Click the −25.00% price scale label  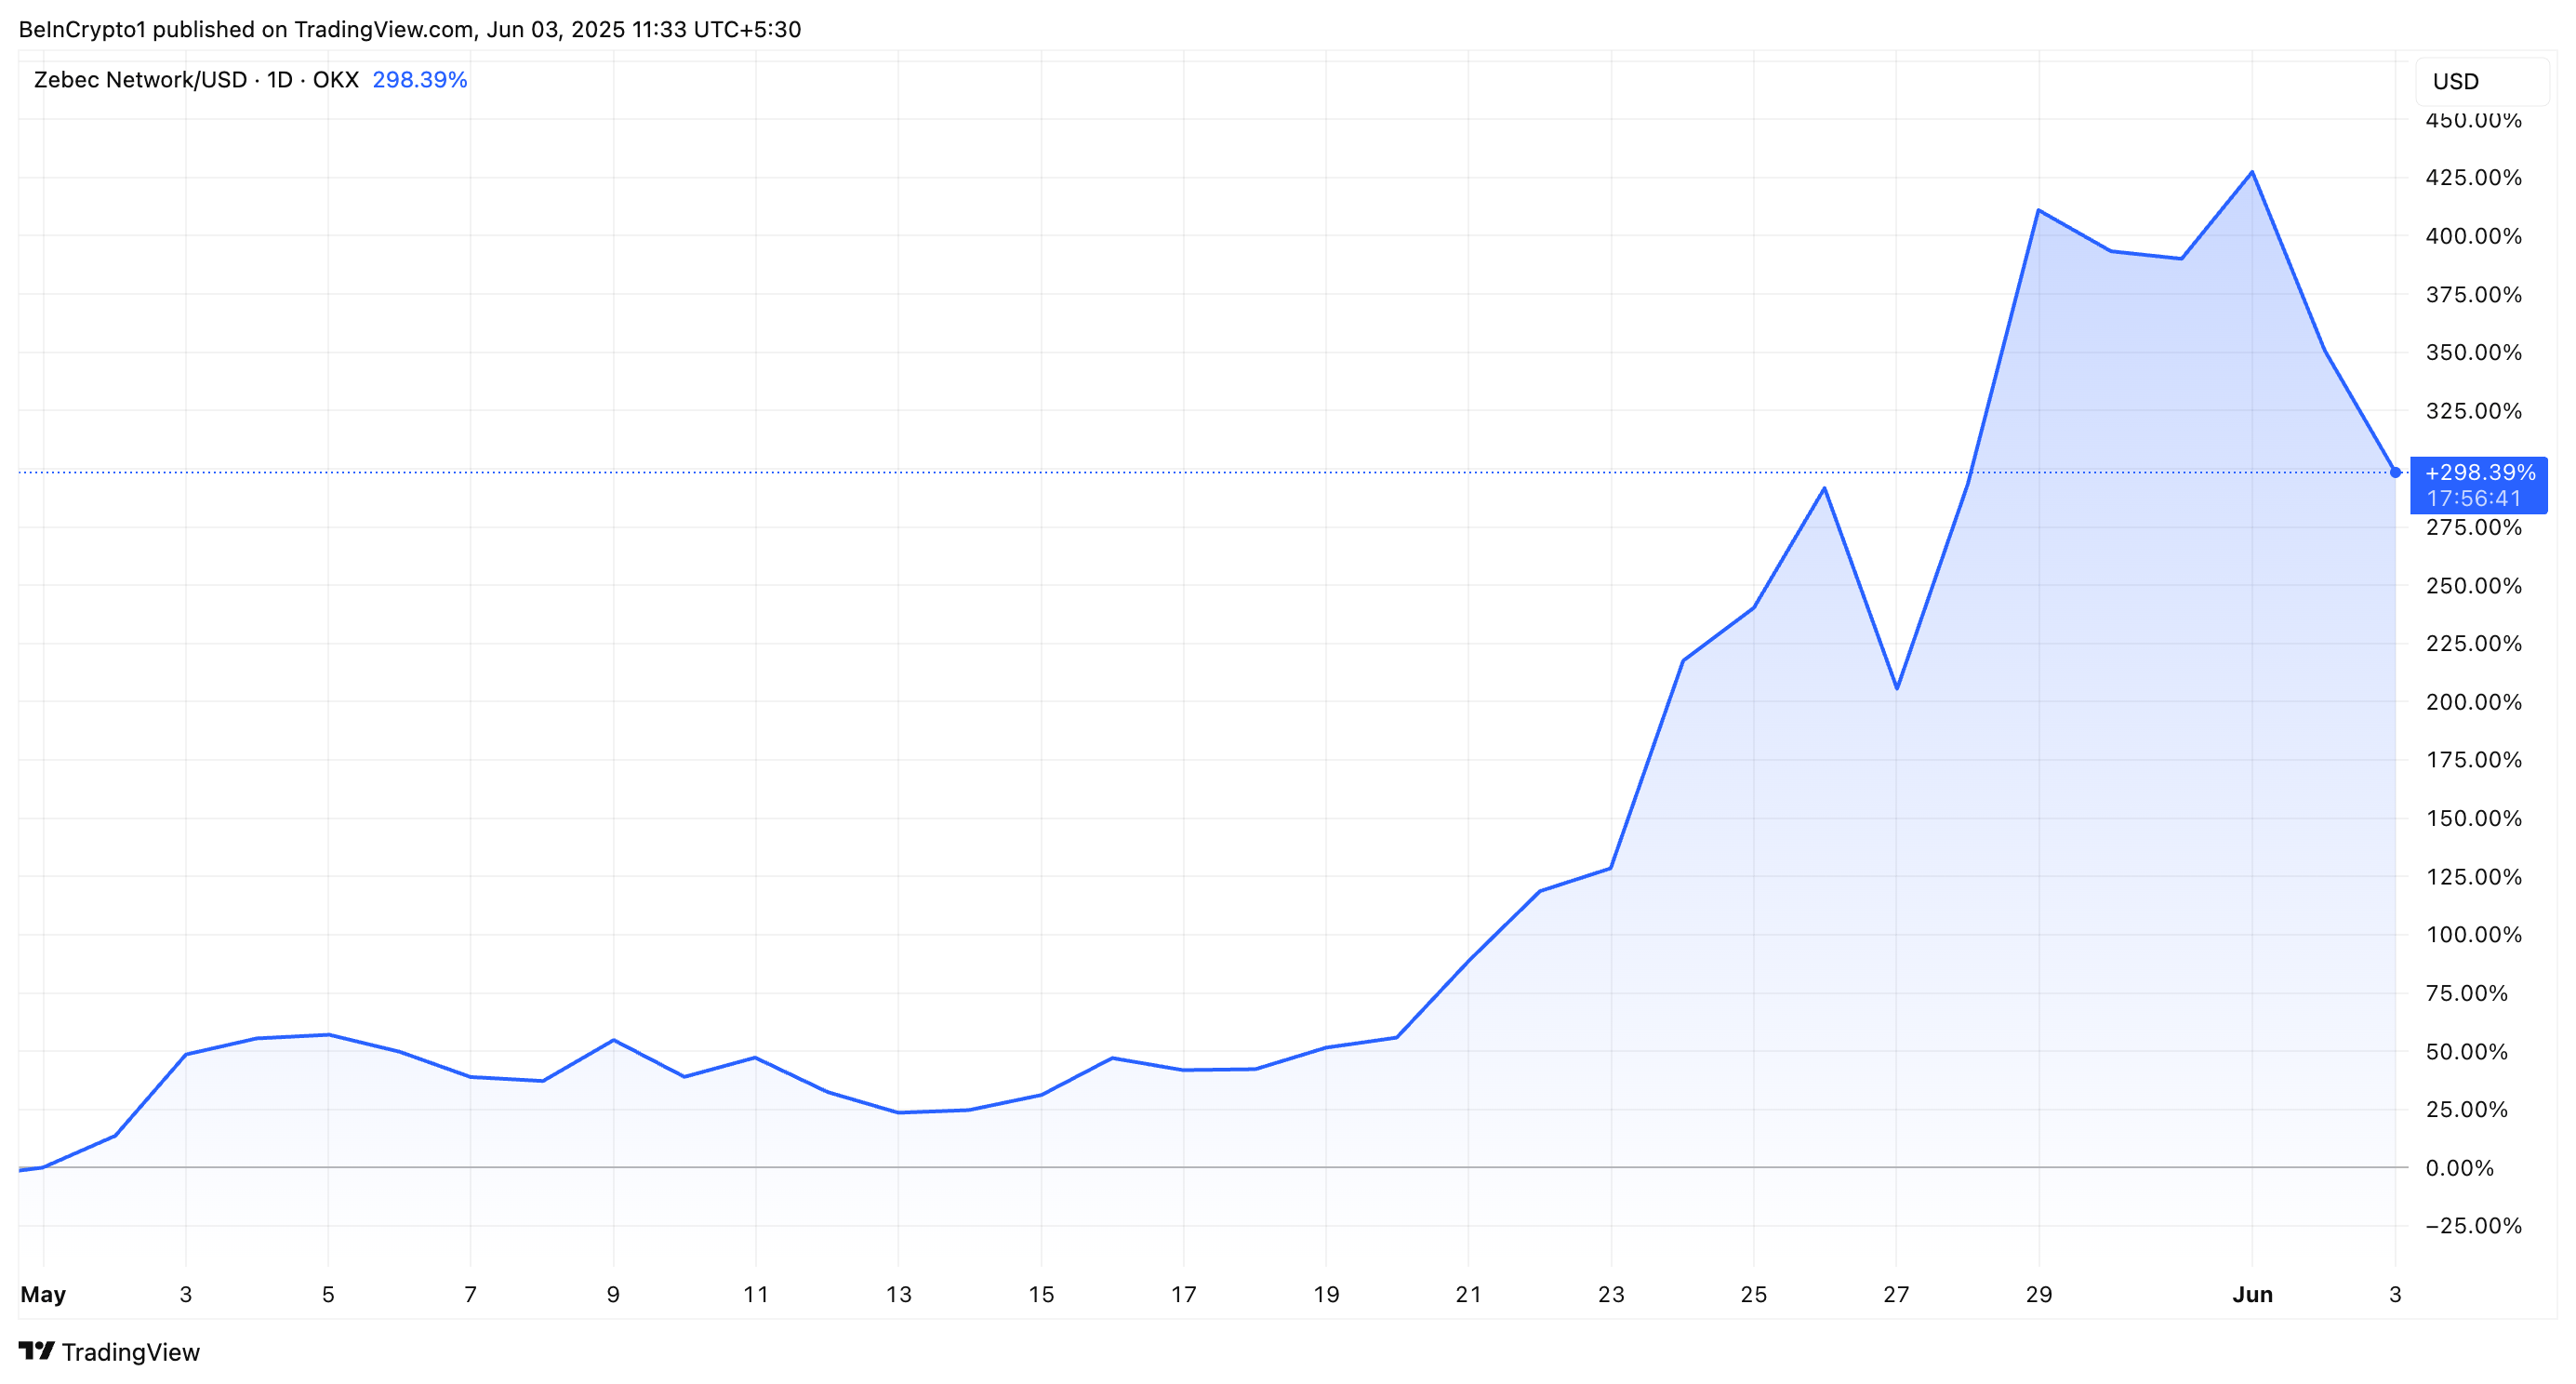[2473, 1225]
